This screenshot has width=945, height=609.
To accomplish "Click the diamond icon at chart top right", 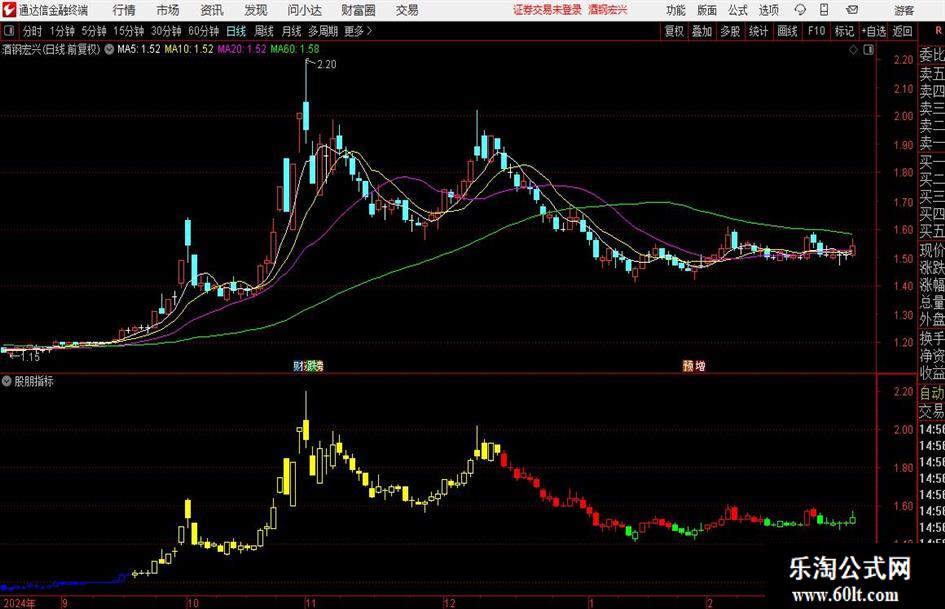I will [x=853, y=50].
